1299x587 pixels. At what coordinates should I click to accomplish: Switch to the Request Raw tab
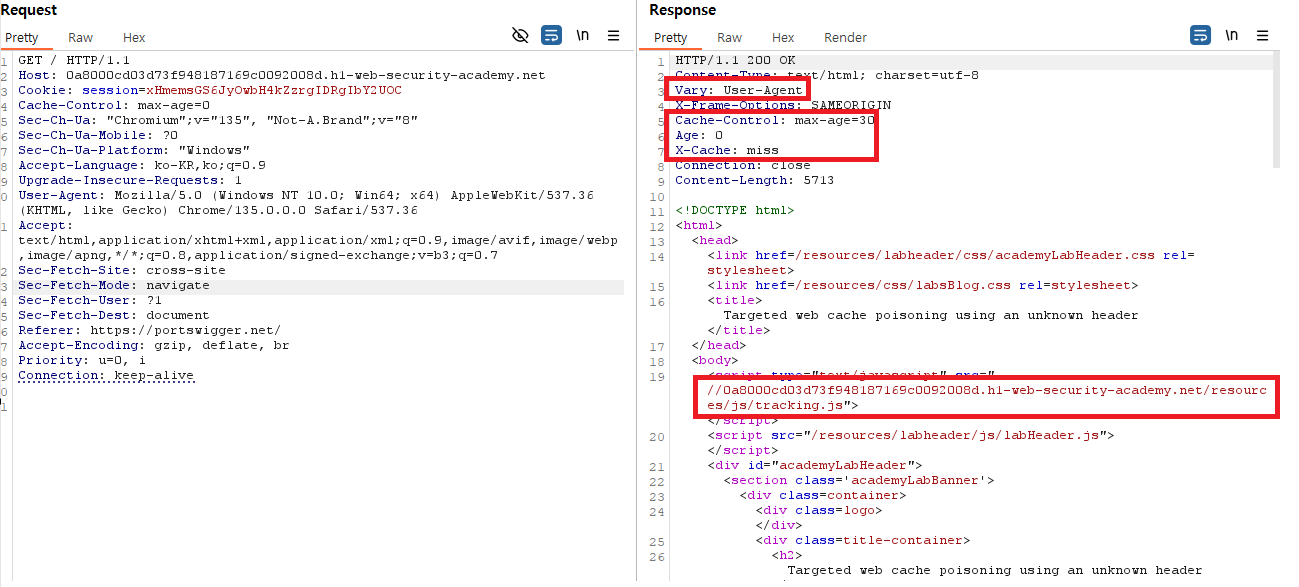81,38
